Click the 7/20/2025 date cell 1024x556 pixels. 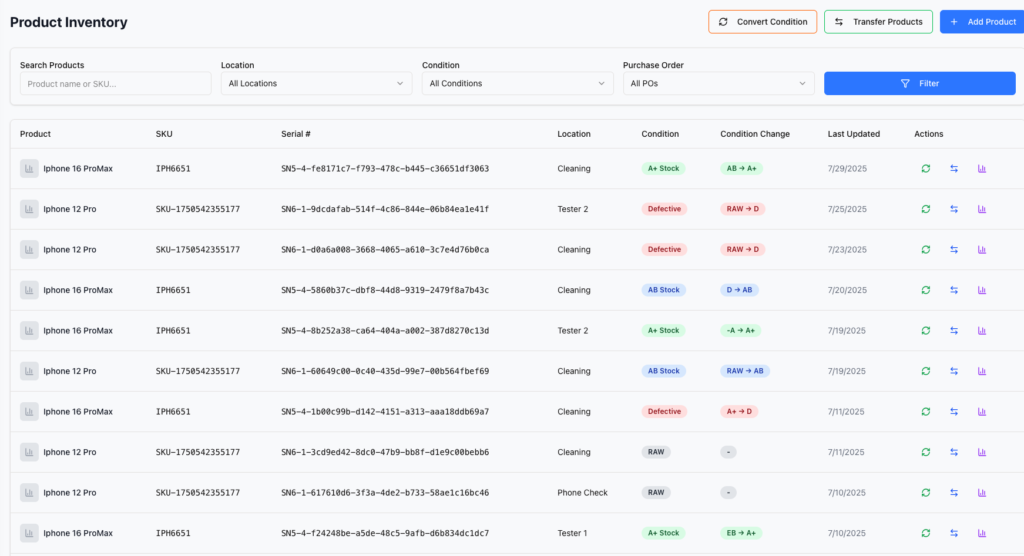tap(847, 290)
